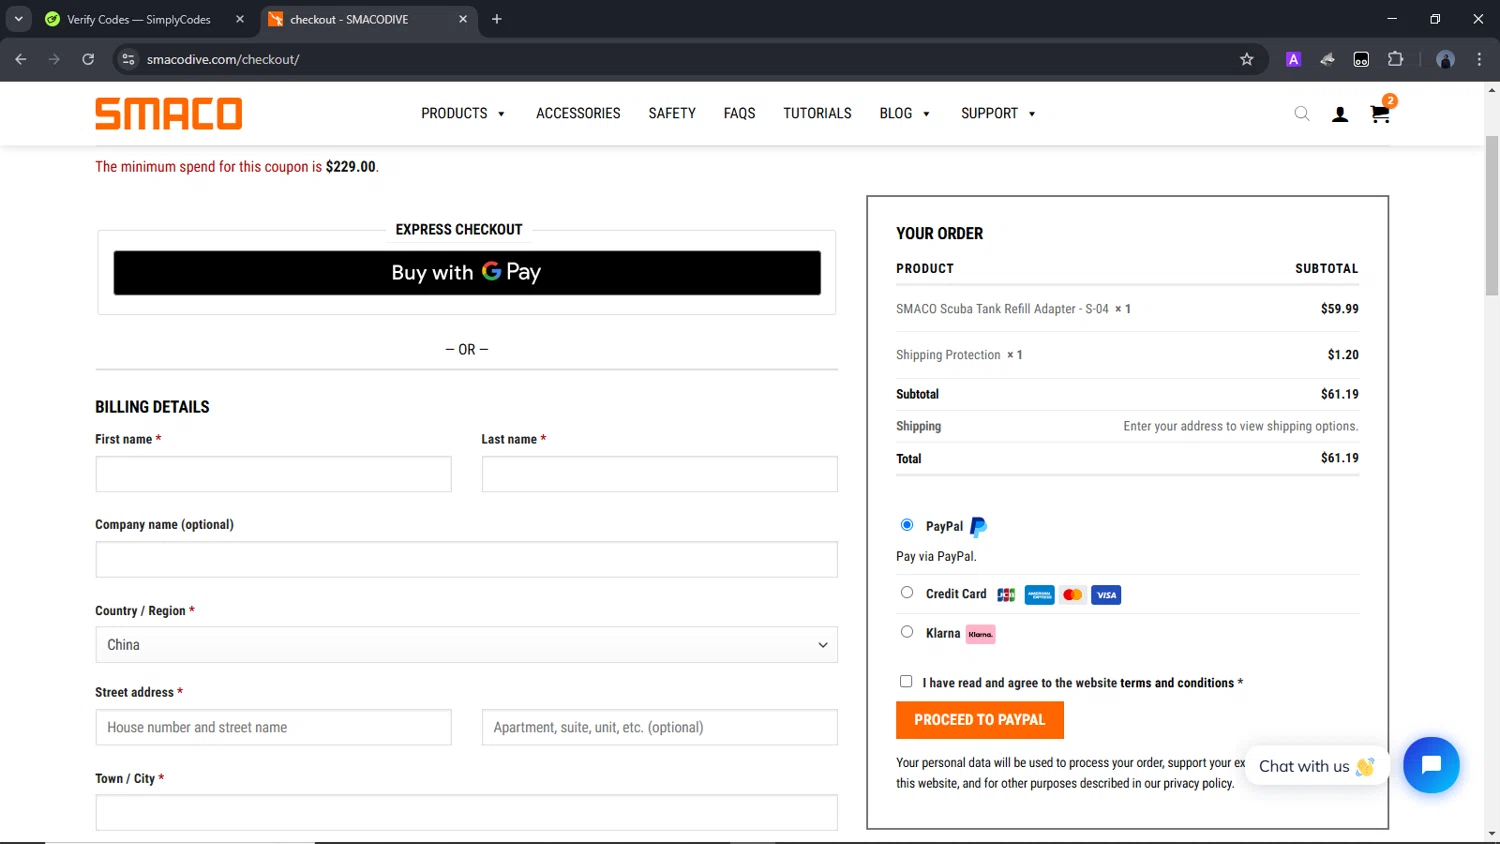
Task: Click the Apartment, suite, unit field
Action: 659,728
